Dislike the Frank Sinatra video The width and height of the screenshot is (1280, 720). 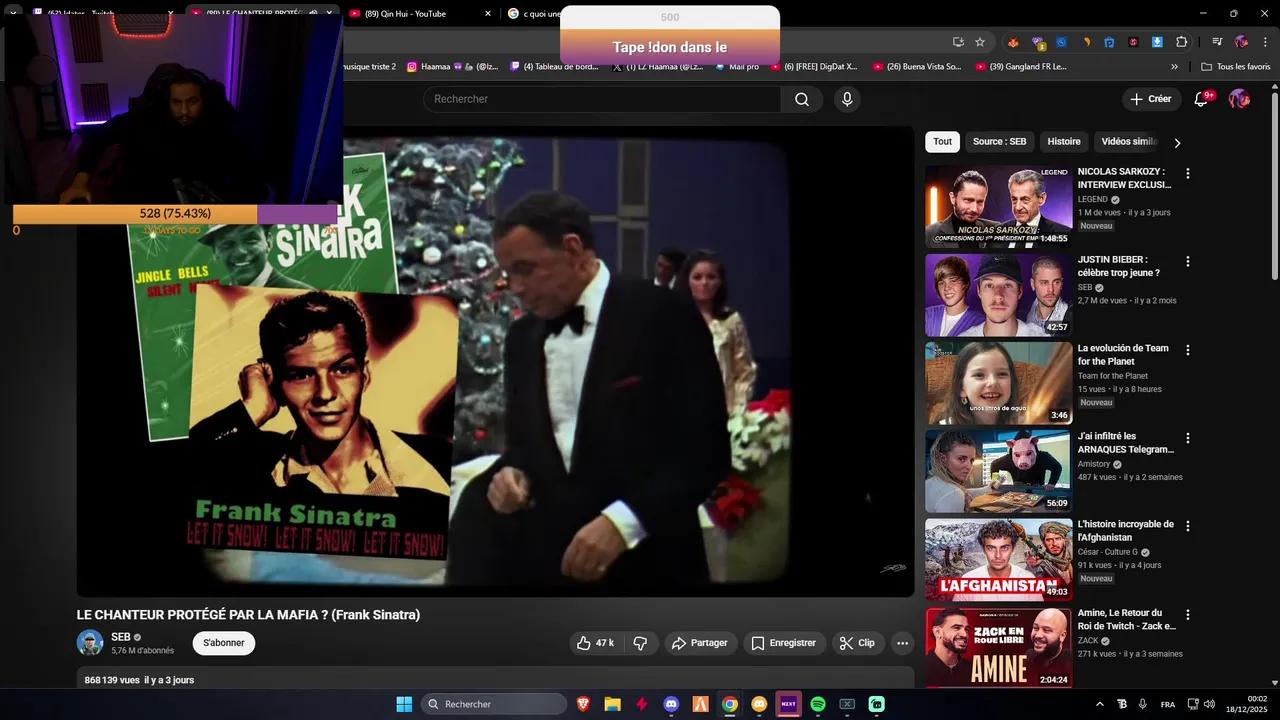tap(641, 643)
